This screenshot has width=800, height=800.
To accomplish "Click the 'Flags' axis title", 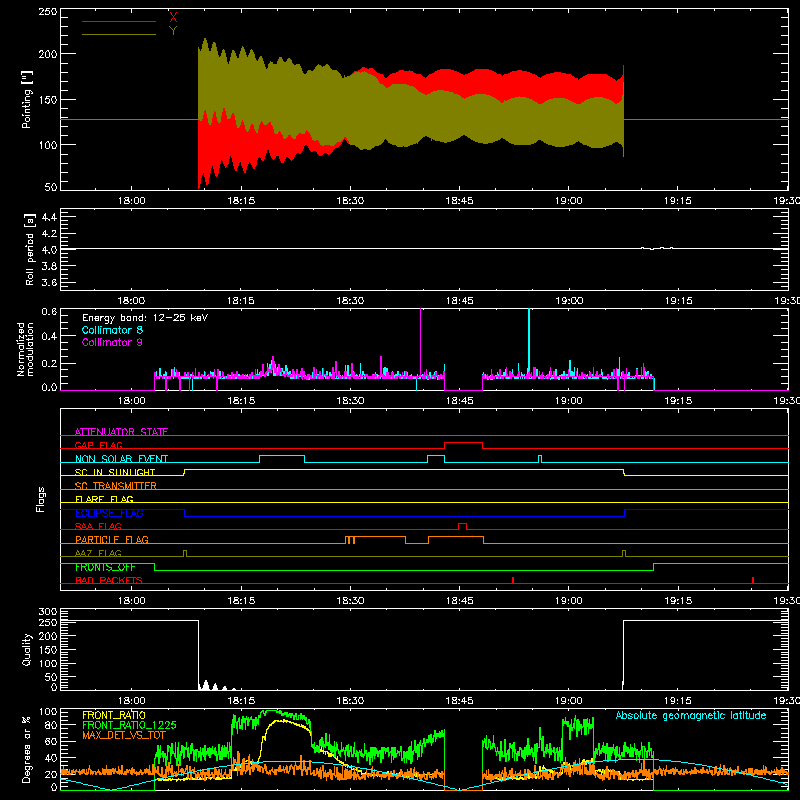I will (41, 499).
